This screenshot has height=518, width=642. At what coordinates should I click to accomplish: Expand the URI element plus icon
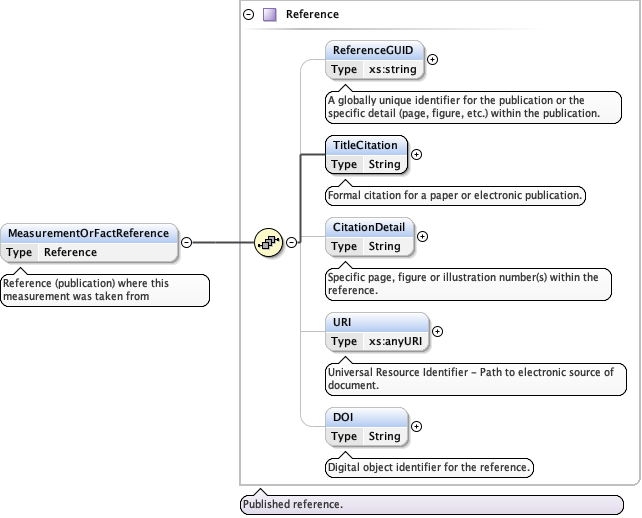point(437,331)
